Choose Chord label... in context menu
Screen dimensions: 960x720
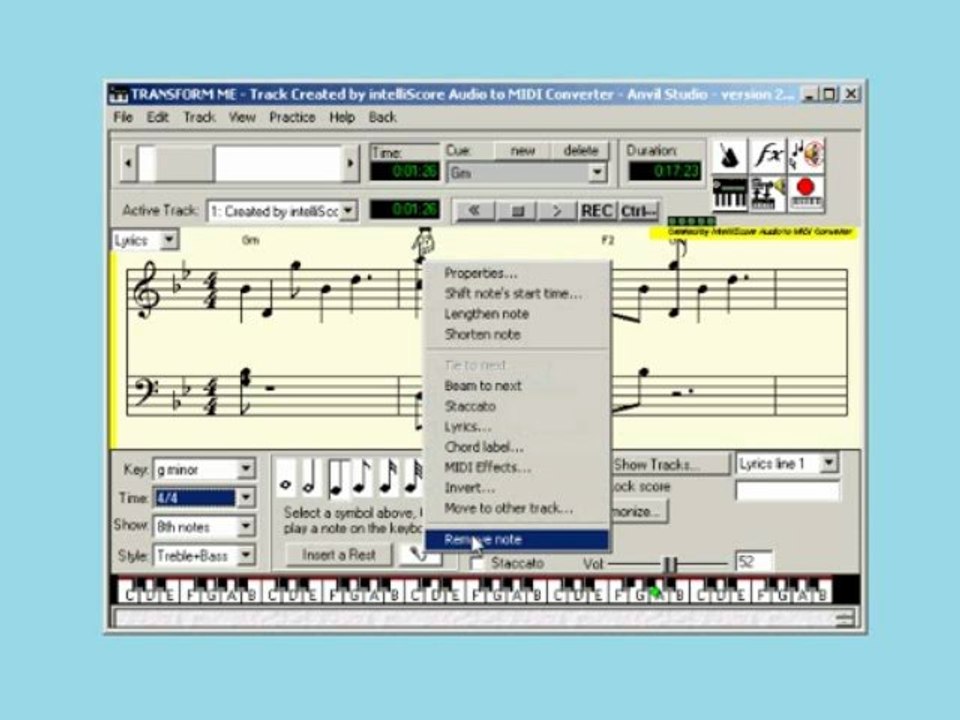pyautogui.click(x=517, y=447)
